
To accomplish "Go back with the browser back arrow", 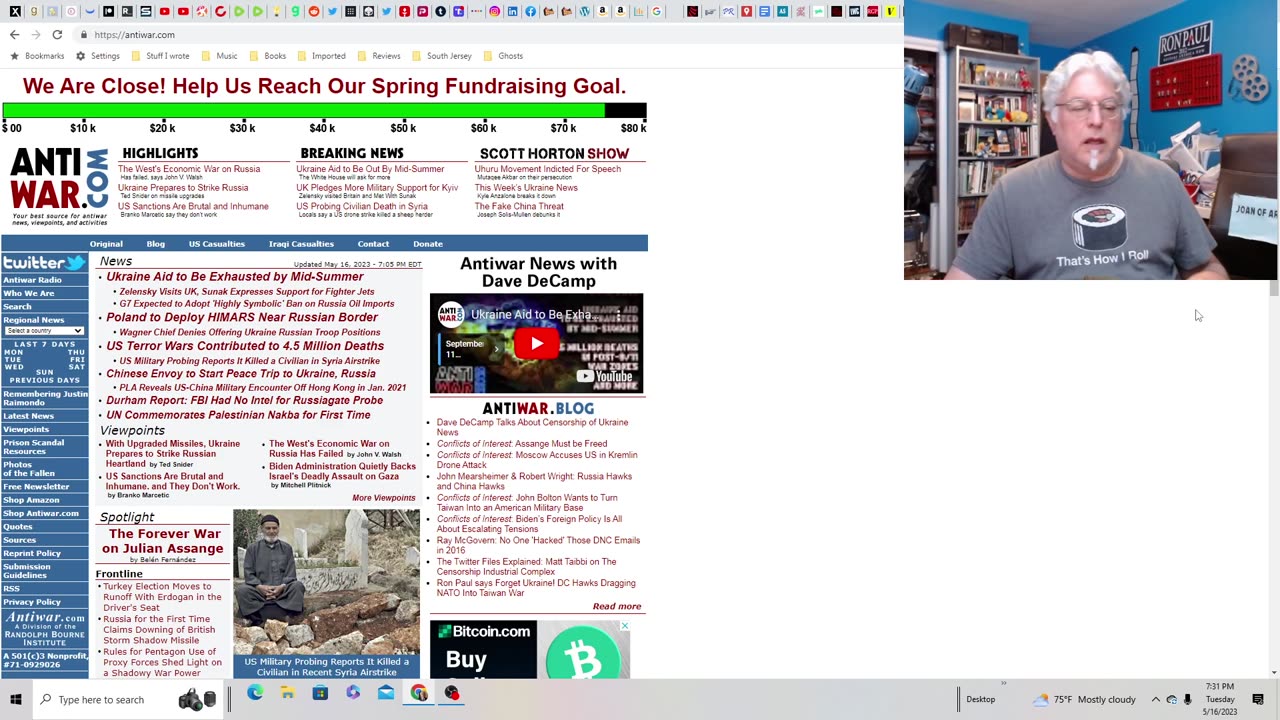I will [14, 34].
